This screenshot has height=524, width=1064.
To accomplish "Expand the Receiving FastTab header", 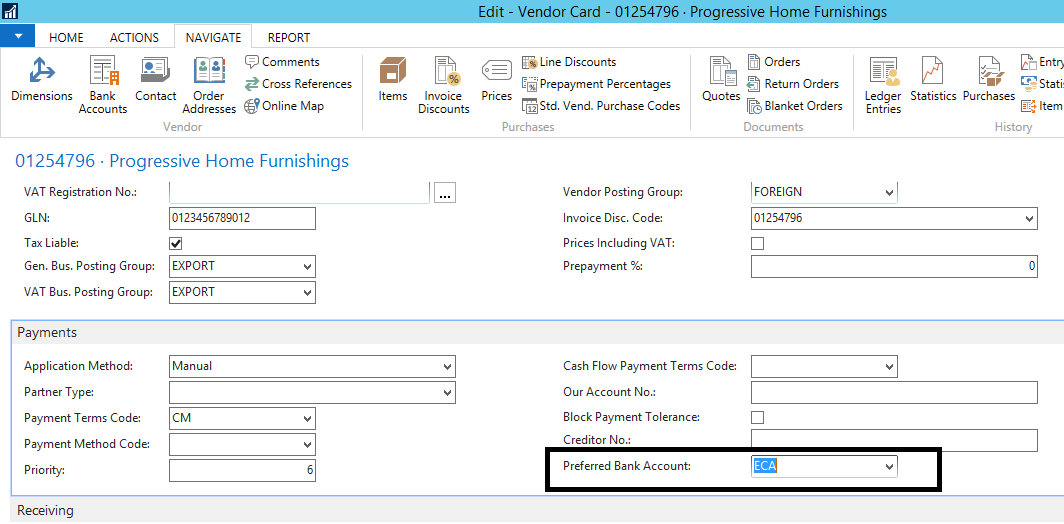I will tap(537, 510).
